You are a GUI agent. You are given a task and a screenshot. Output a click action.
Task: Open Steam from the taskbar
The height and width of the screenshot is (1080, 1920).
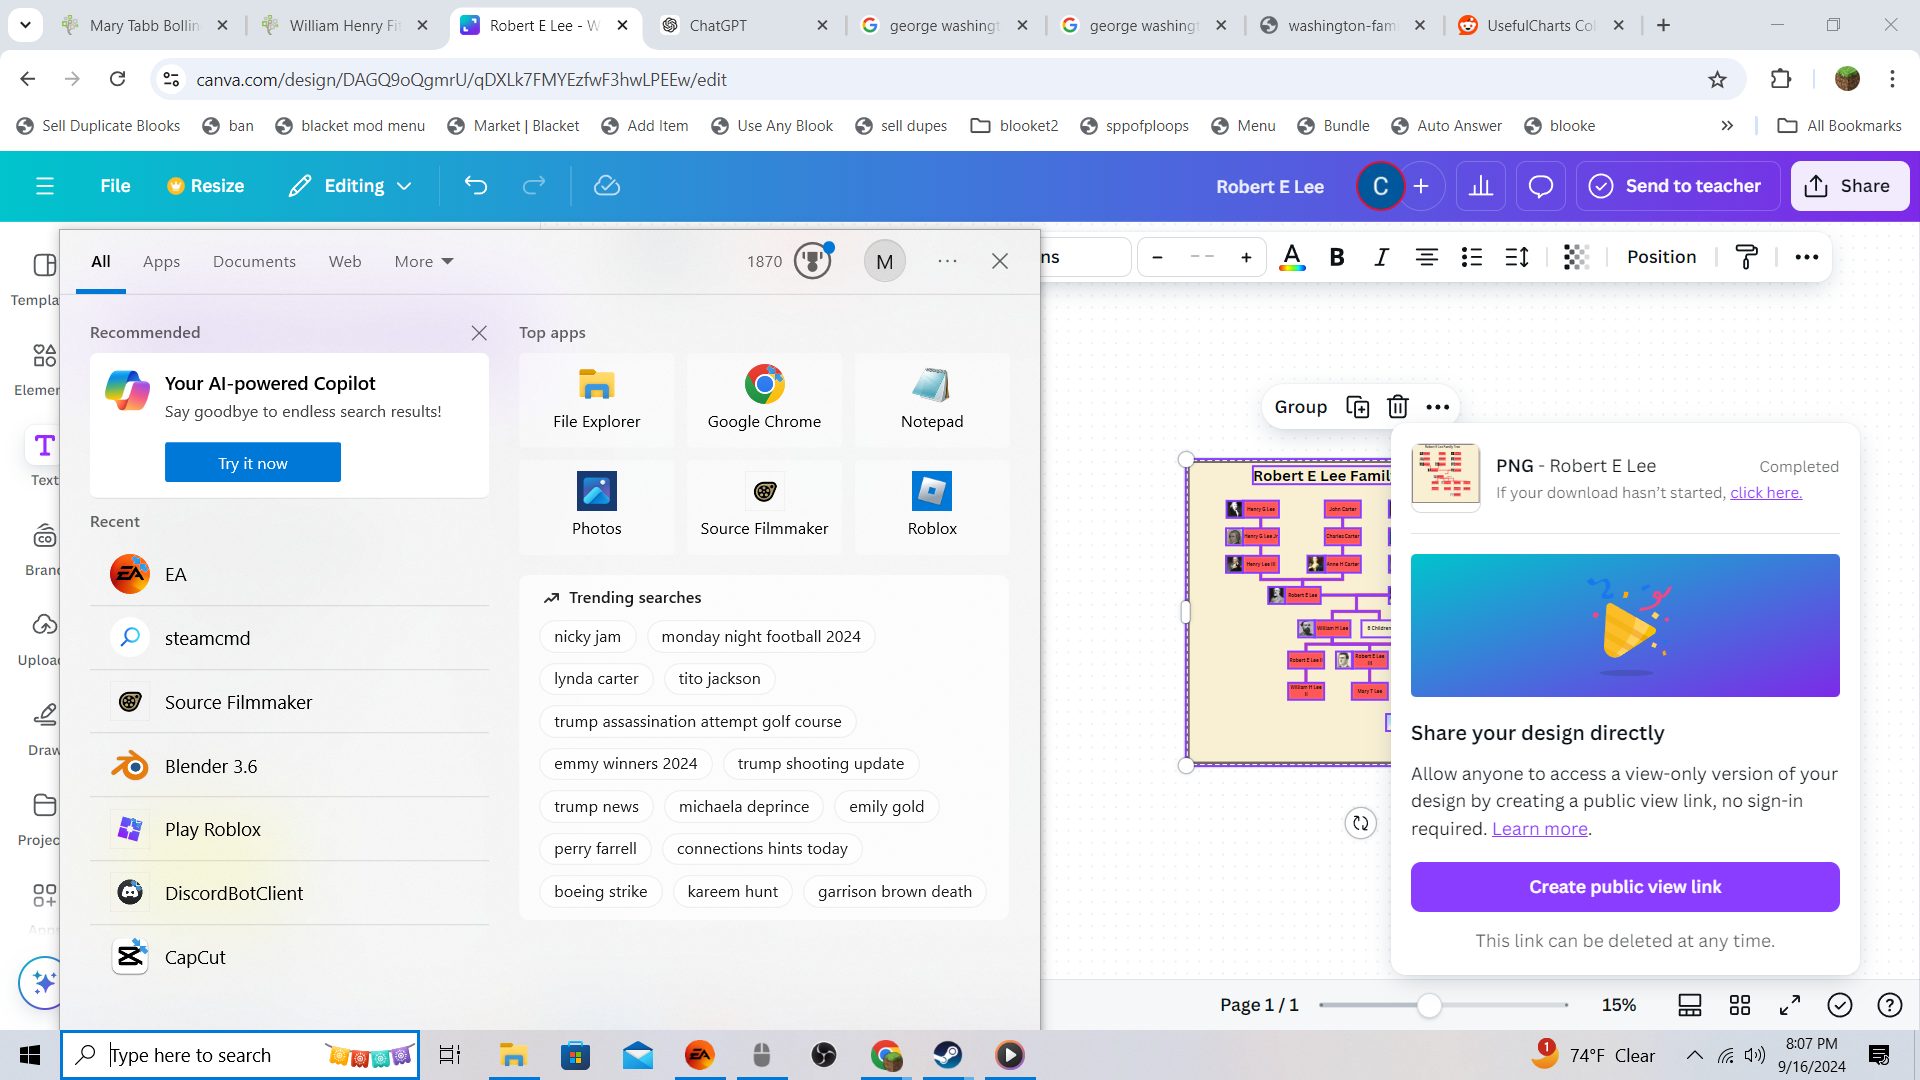(947, 1055)
